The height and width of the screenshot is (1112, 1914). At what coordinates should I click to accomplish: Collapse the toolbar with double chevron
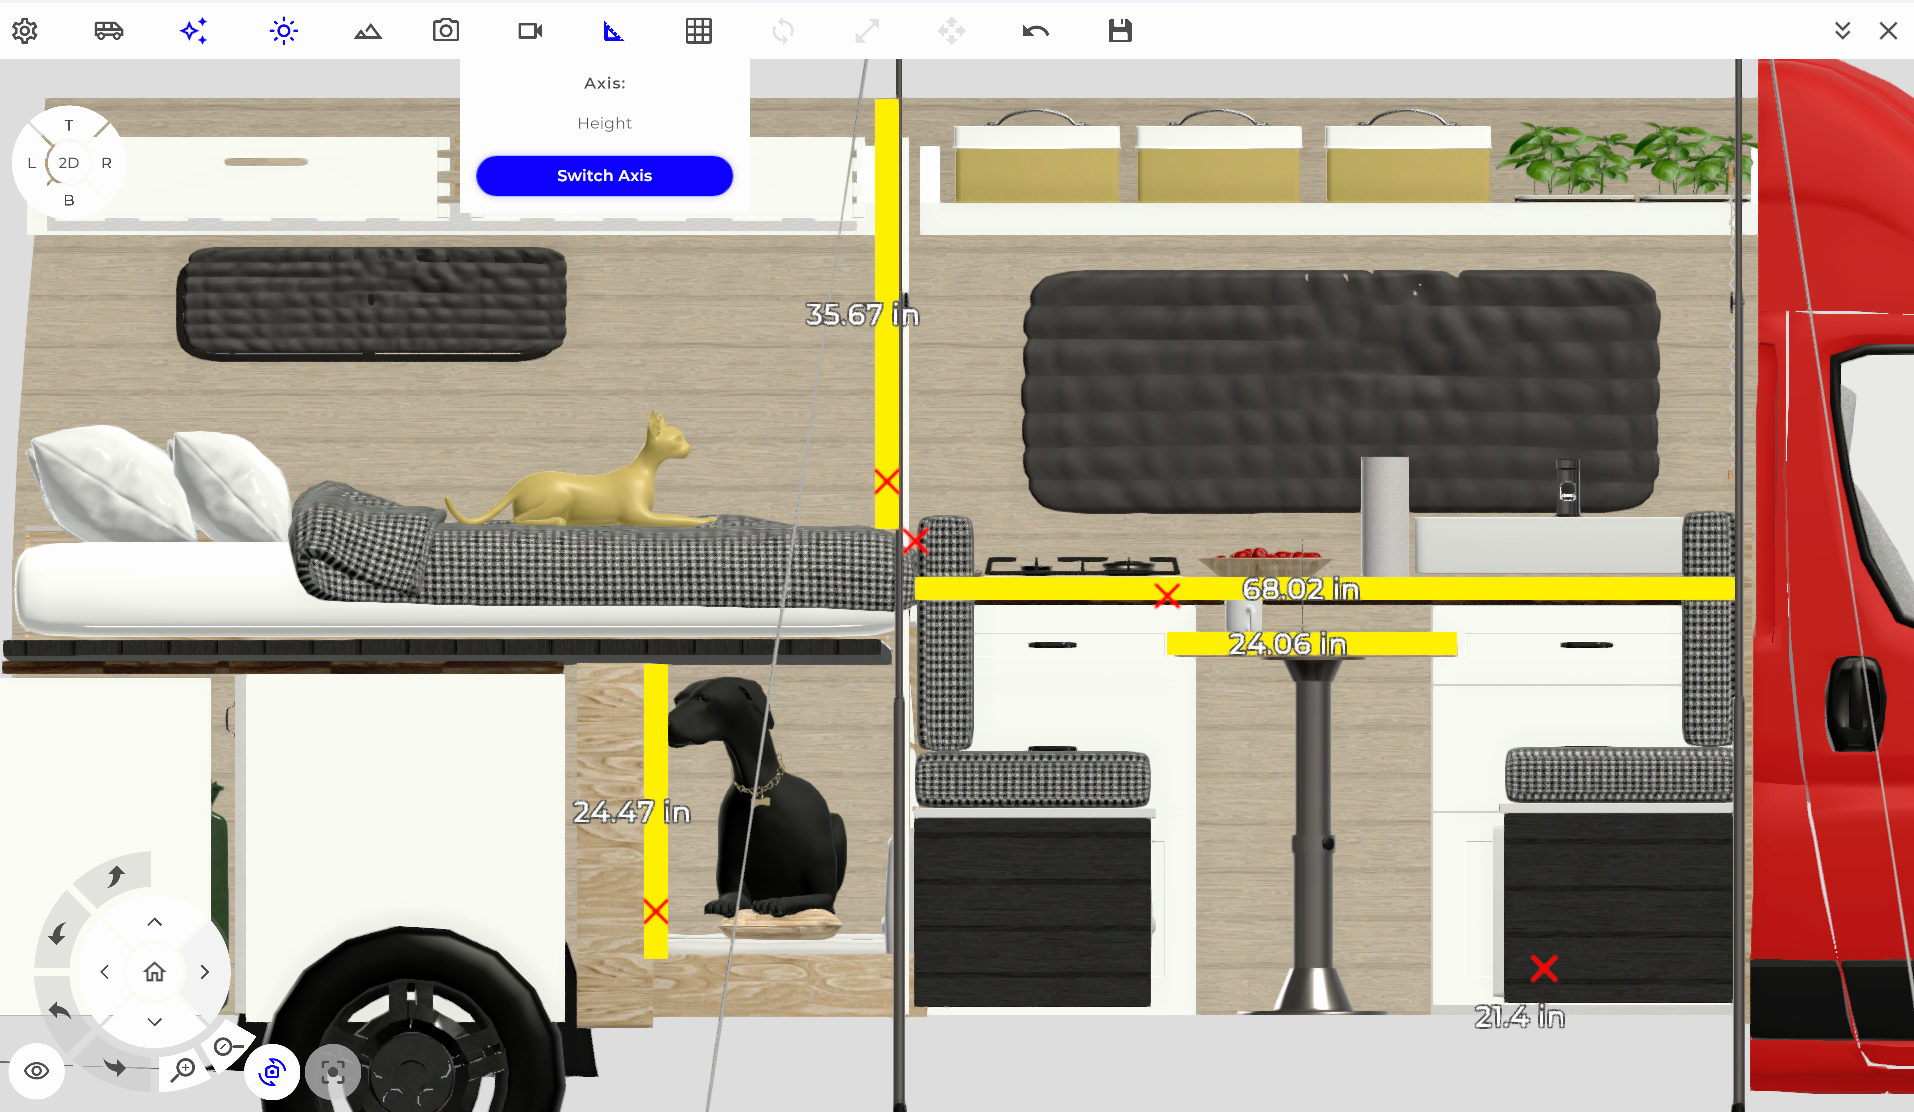(x=1843, y=31)
